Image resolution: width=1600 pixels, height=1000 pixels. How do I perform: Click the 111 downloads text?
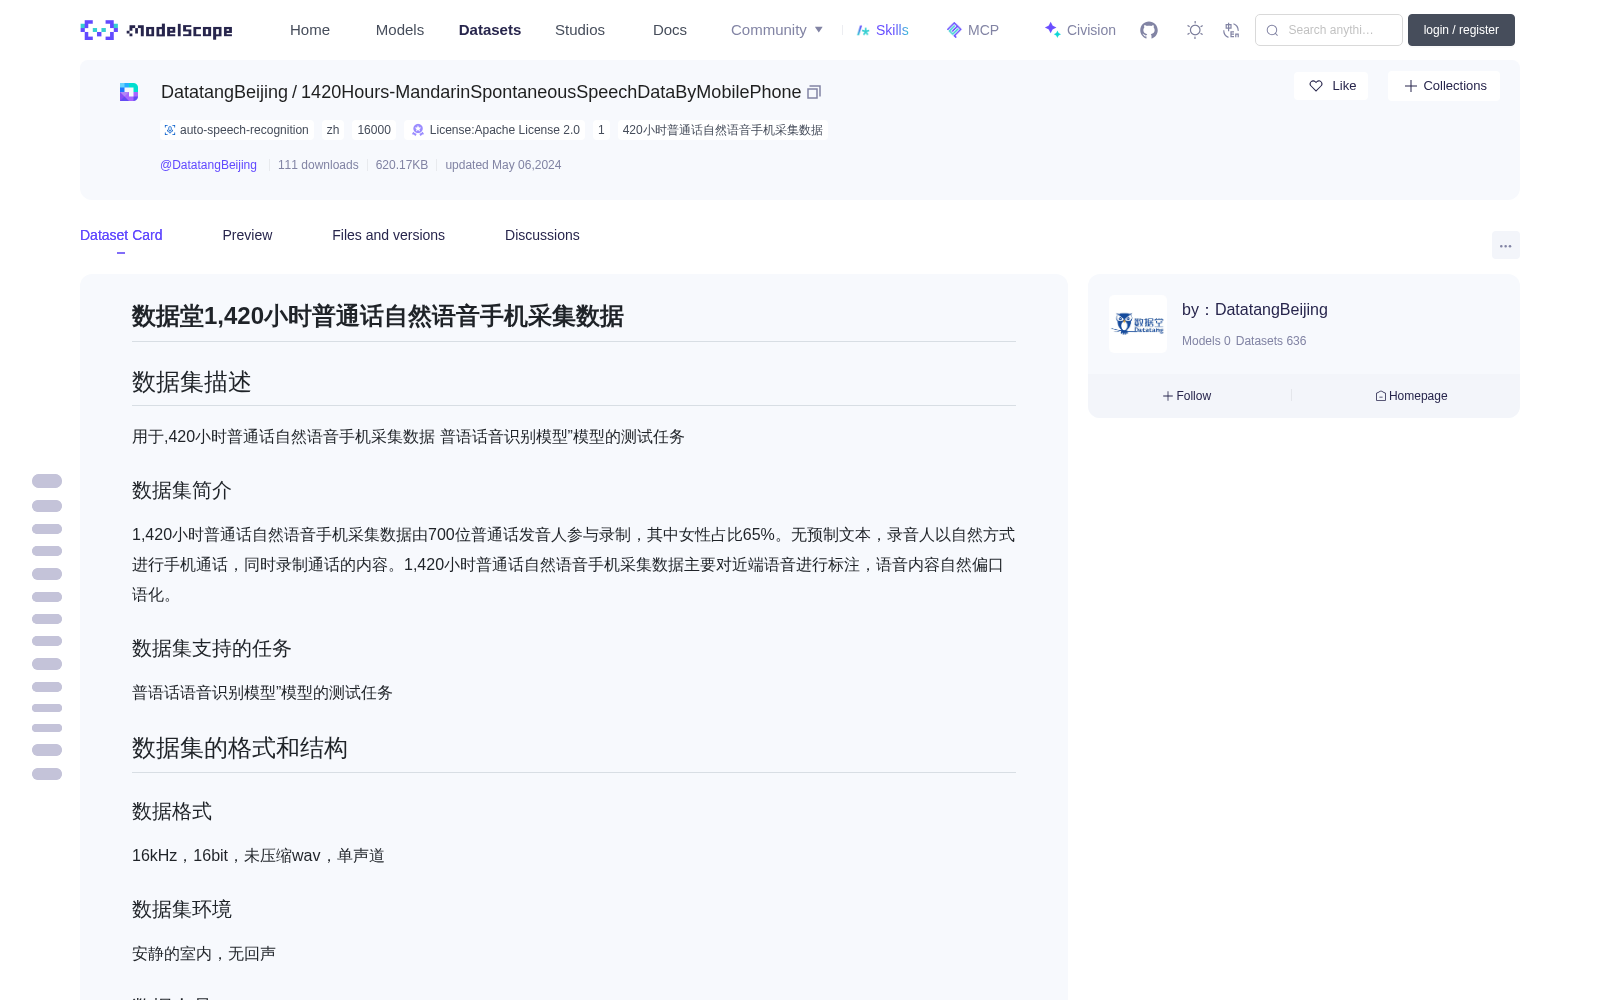(318, 165)
